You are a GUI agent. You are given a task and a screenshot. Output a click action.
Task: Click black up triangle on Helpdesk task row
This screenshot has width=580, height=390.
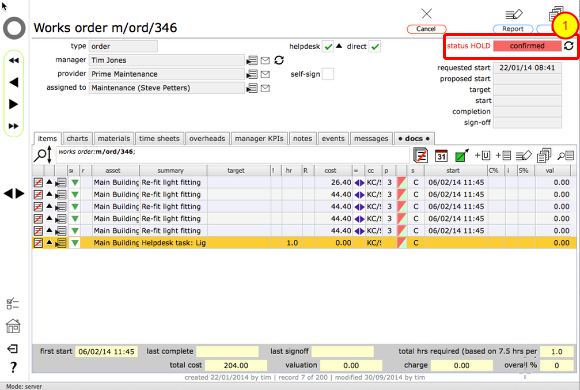click(x=49, y=242)
